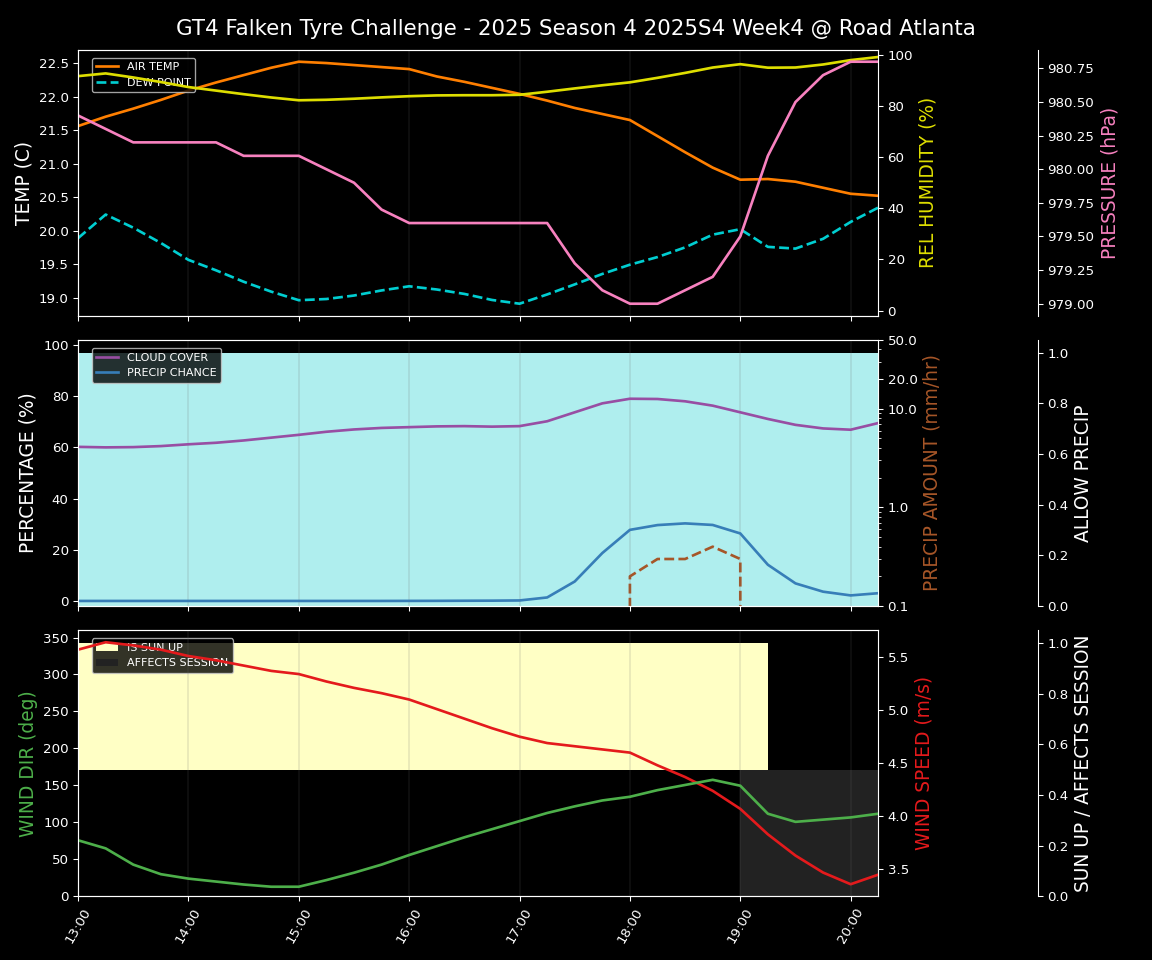1152x960 pixels.
Task: Select the PRECIP CHANCE legend entry
Action: click(x=171, y=373)
